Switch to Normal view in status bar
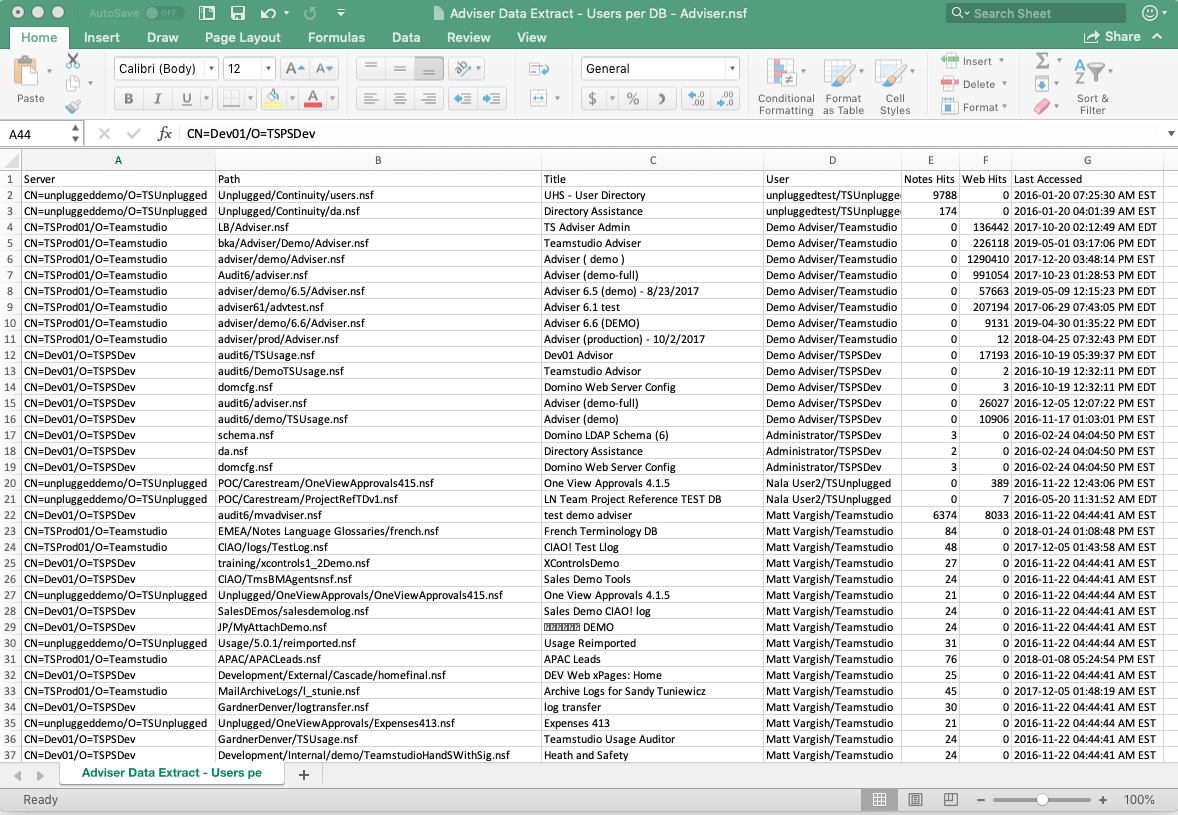 (879, 800)
